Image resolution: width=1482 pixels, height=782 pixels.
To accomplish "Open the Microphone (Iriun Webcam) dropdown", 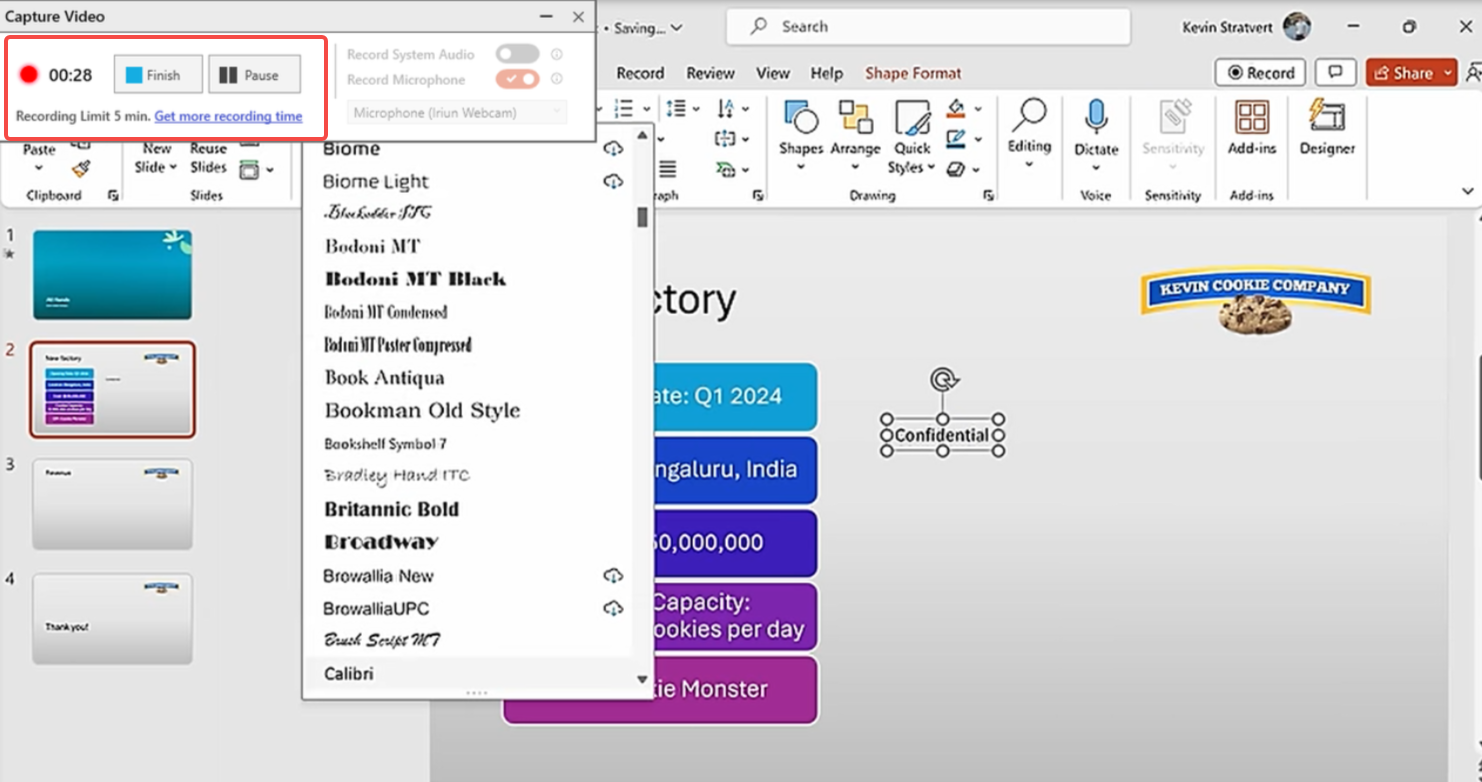I will [457, 113].
